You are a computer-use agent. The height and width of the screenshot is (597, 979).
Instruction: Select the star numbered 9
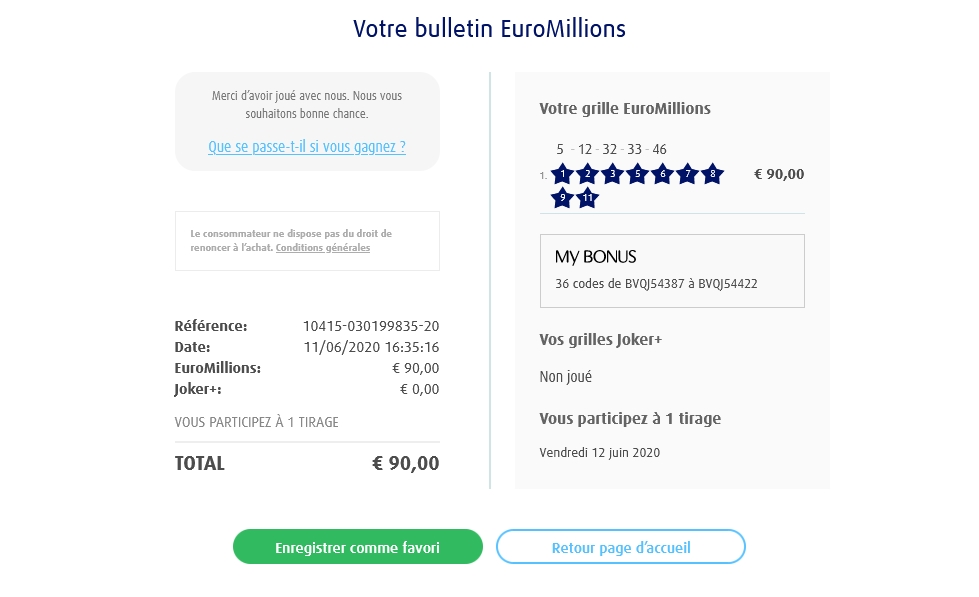[x=563, y=198]
